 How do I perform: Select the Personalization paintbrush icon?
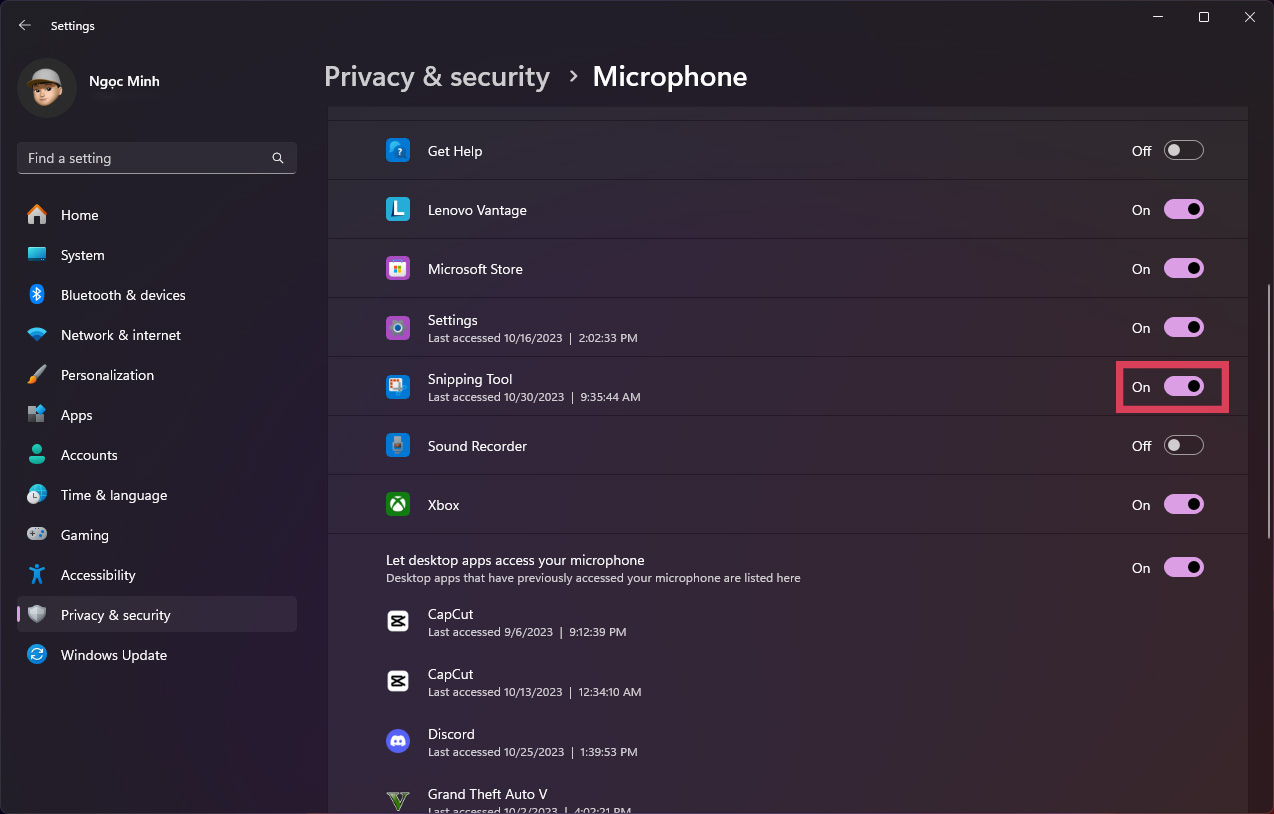pyautogui.click(x=37, y=375)
